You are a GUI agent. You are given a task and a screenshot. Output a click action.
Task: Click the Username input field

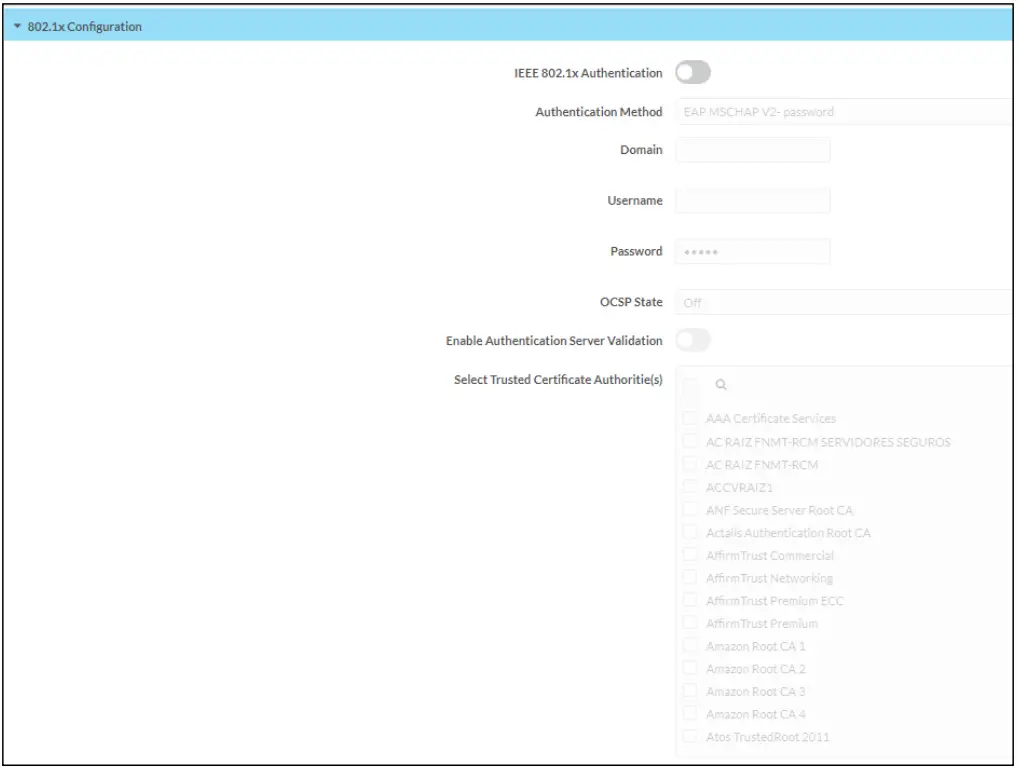point(753,201)
